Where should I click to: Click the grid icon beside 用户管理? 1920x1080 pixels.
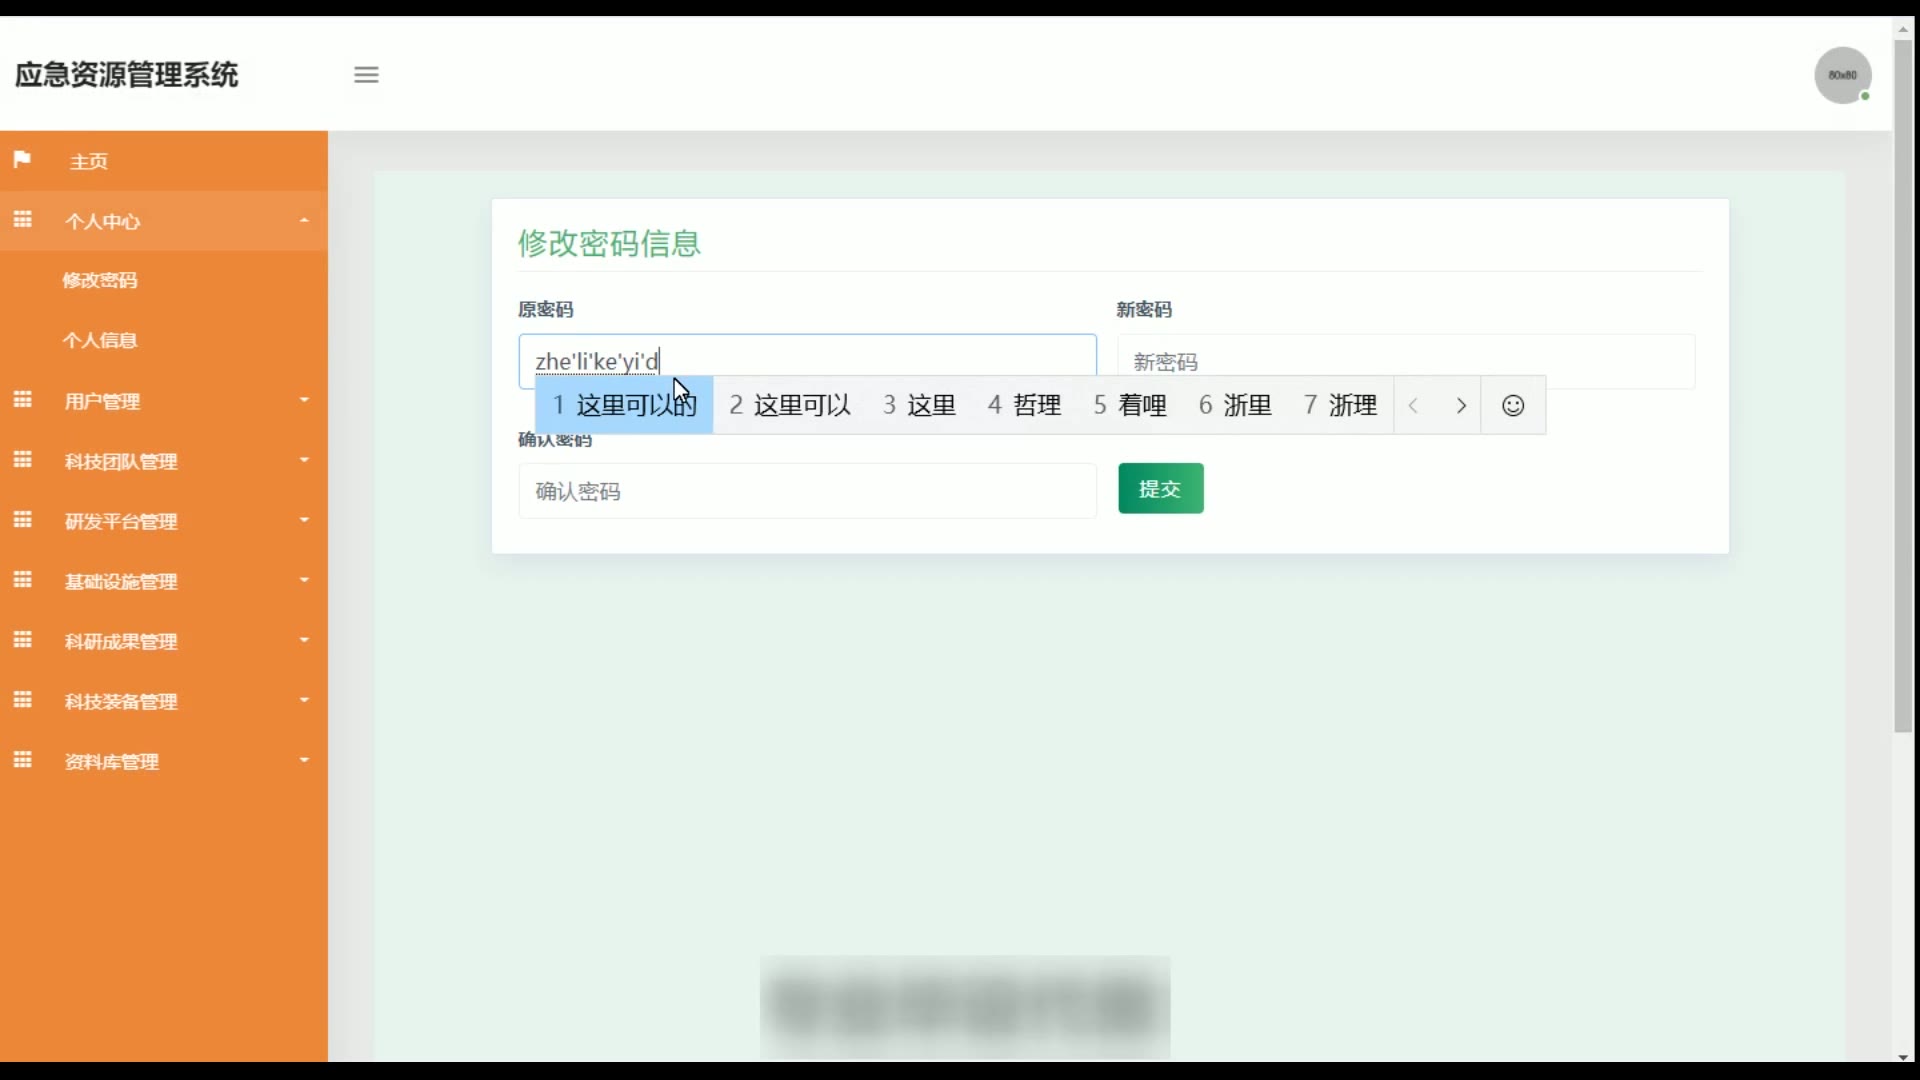tap(22, 400)
